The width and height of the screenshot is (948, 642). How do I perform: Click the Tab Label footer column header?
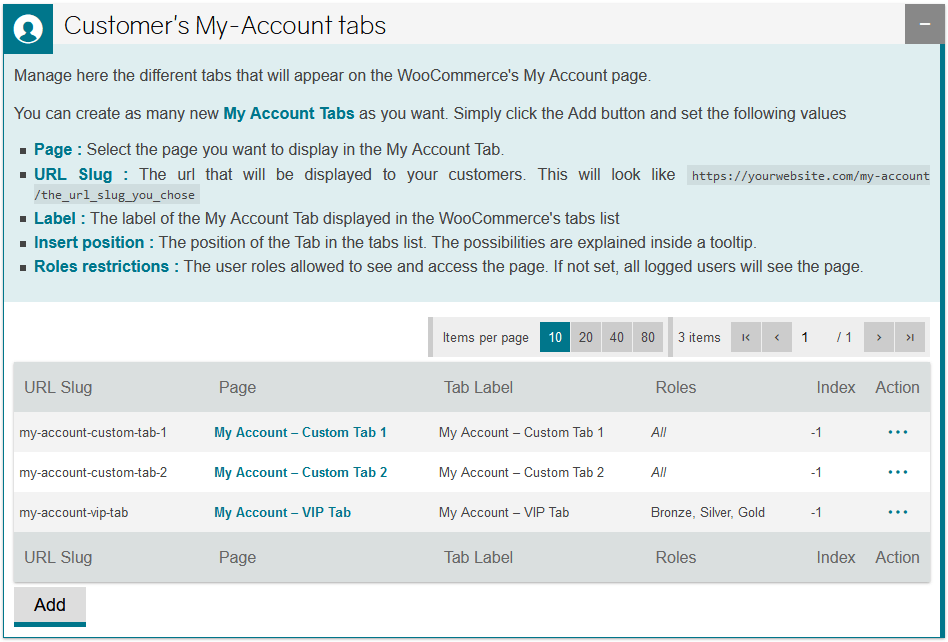[x=478, y=557]
